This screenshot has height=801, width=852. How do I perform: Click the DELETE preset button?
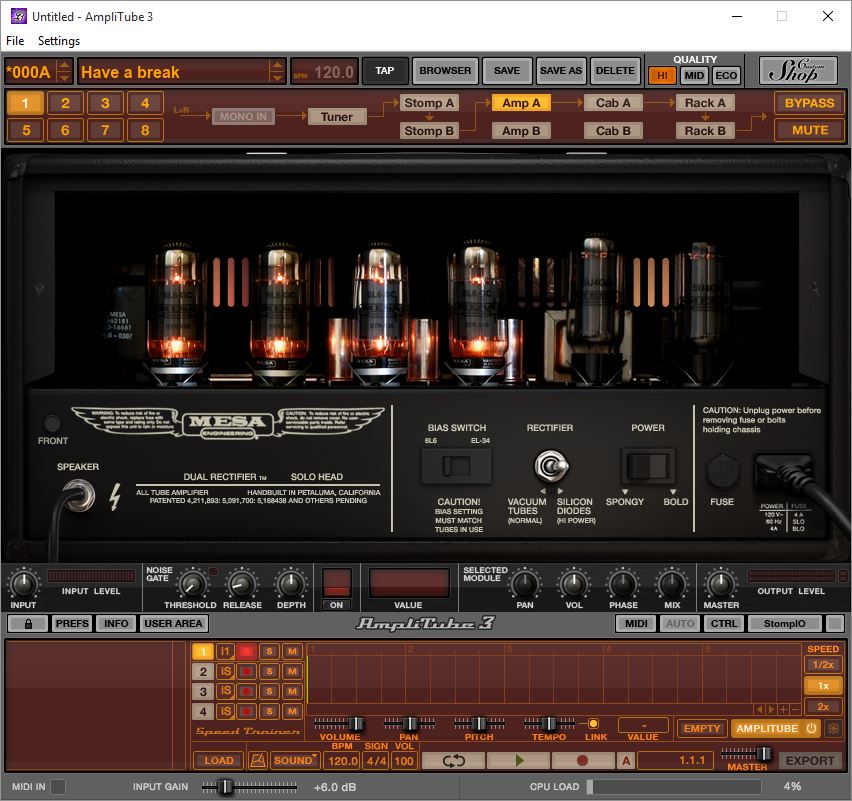coord(615,71)
